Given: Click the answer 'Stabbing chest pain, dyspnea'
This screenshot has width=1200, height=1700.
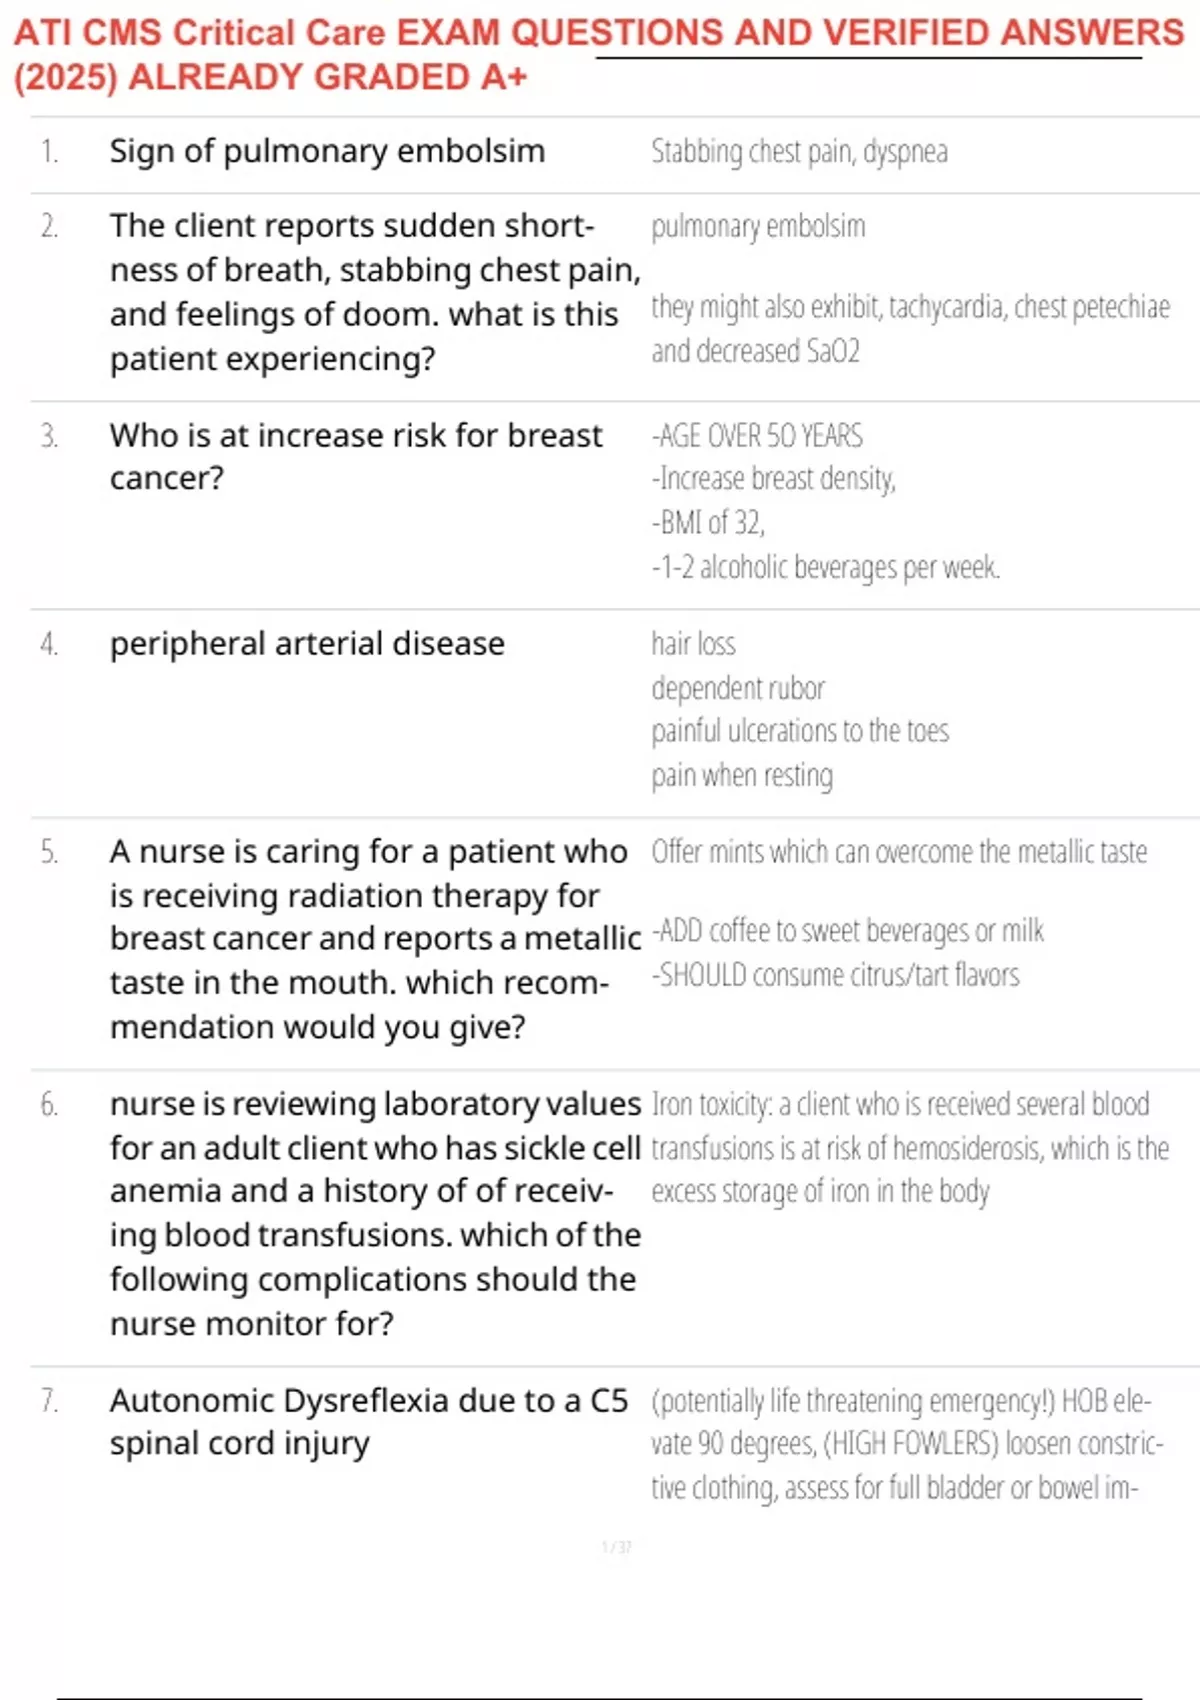Looking at the screenshot, I should [x=799, y=152].
